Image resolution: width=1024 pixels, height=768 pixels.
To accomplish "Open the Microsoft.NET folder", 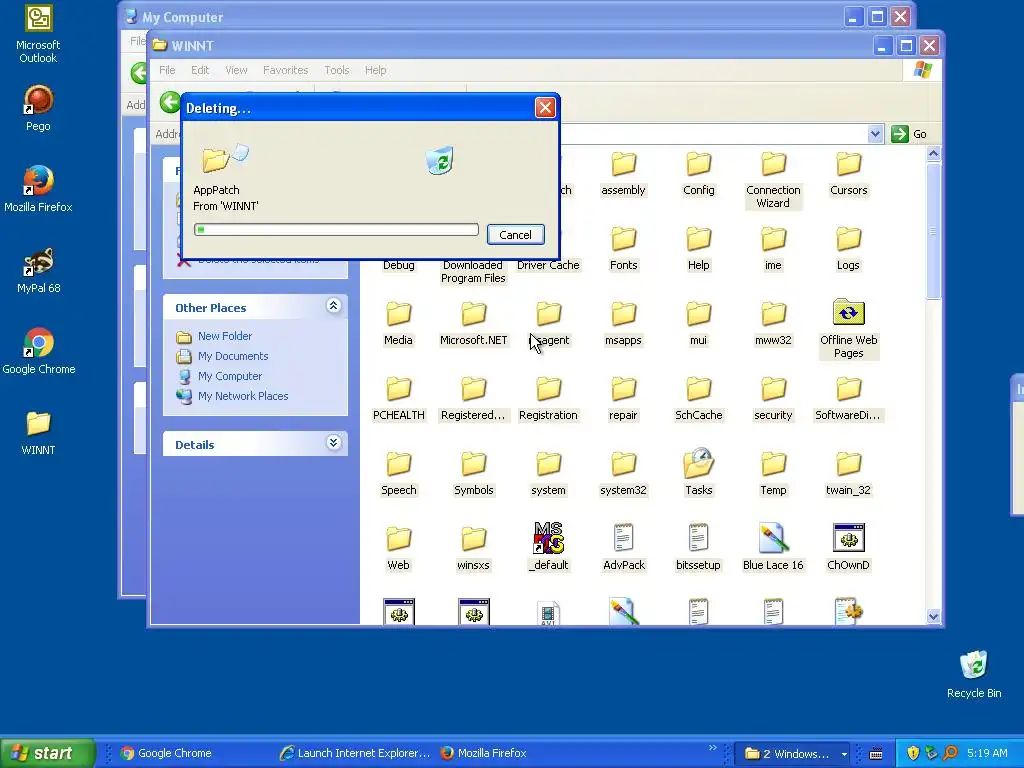I will pos(473,323).
